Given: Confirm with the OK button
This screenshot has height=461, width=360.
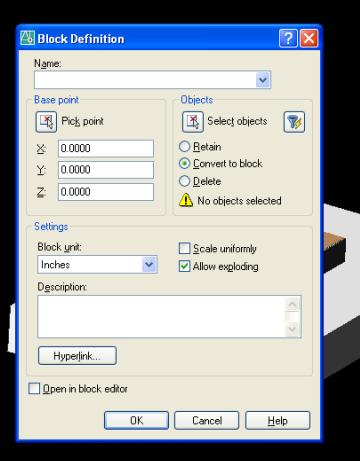Looking at the screenshot, I should (x=136, y=420).
